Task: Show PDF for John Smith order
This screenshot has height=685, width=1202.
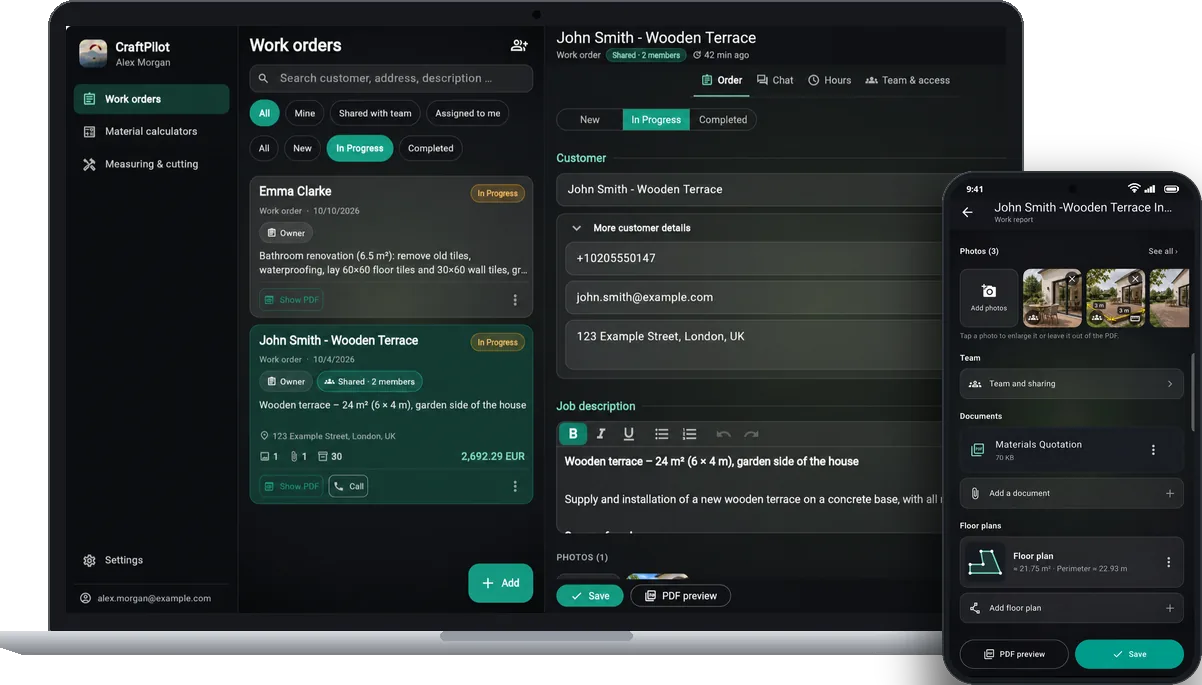Action: [291, 486]
